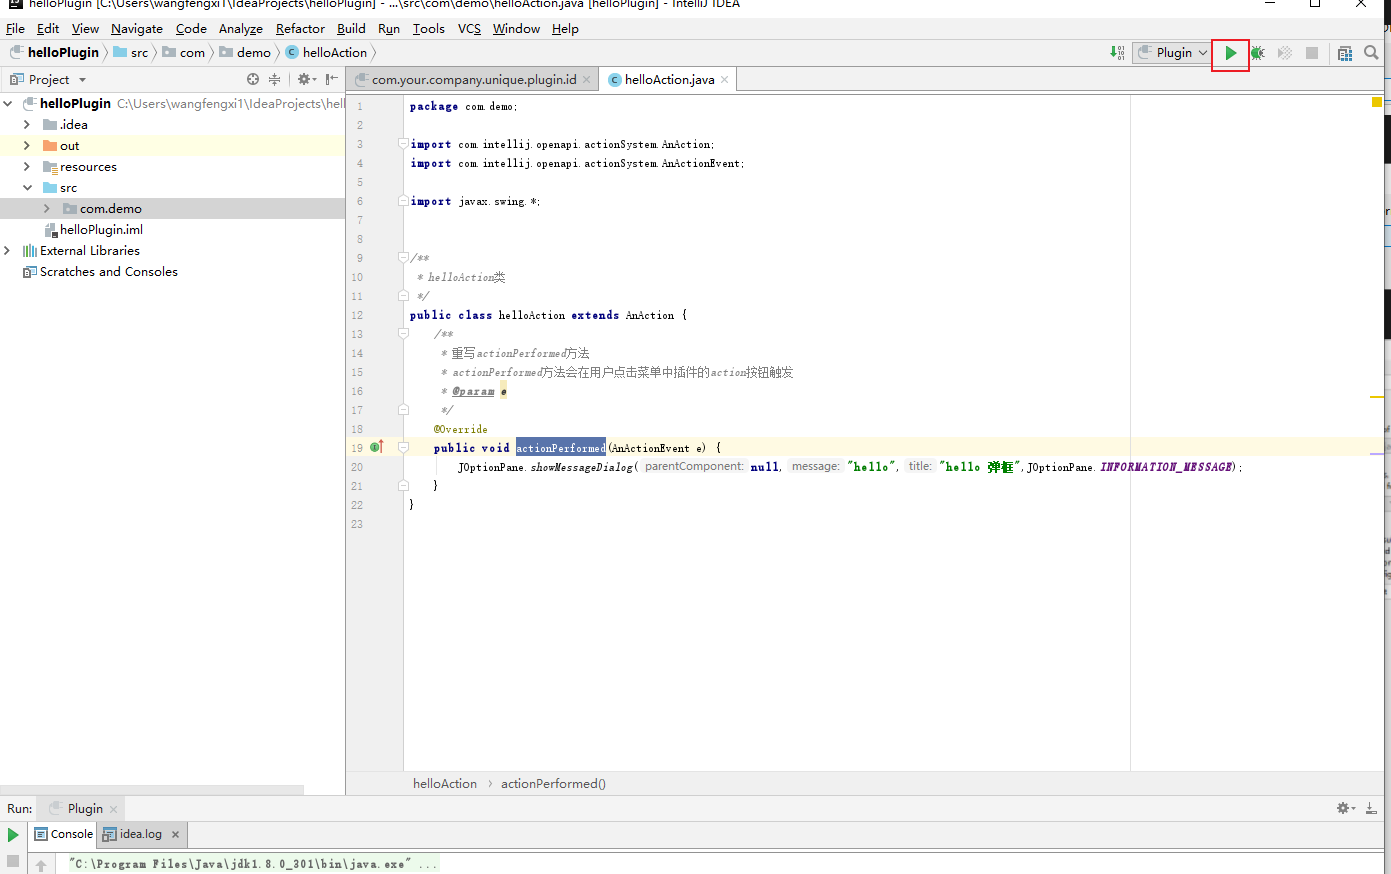Fold the actionPerformed method at line 19
This screenshot has height=874, width=1391.
pyautogui.click(x=403, y=447)
